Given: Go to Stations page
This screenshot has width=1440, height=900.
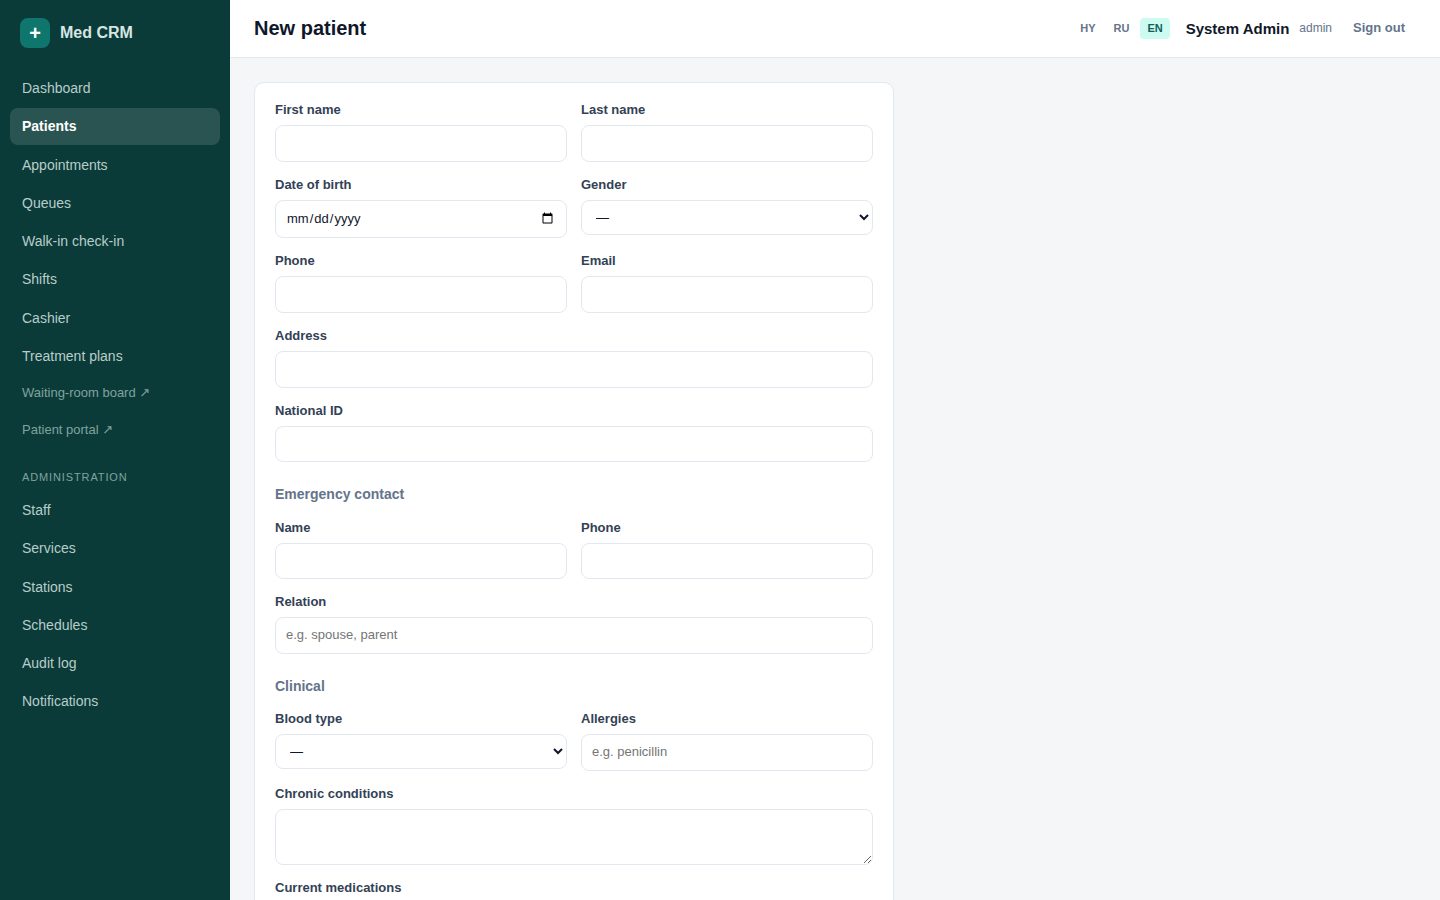Looking at the screenshot, I should pyautogui.click(x=115, y=587).
